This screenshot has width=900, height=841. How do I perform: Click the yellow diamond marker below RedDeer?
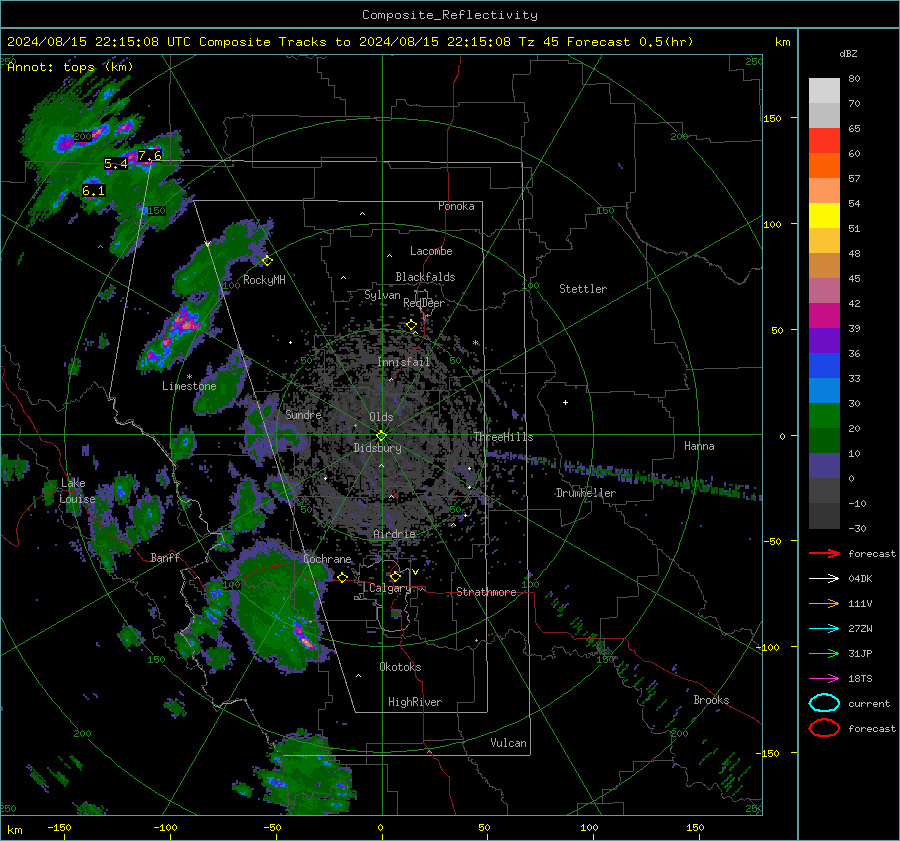coord(411,325)
